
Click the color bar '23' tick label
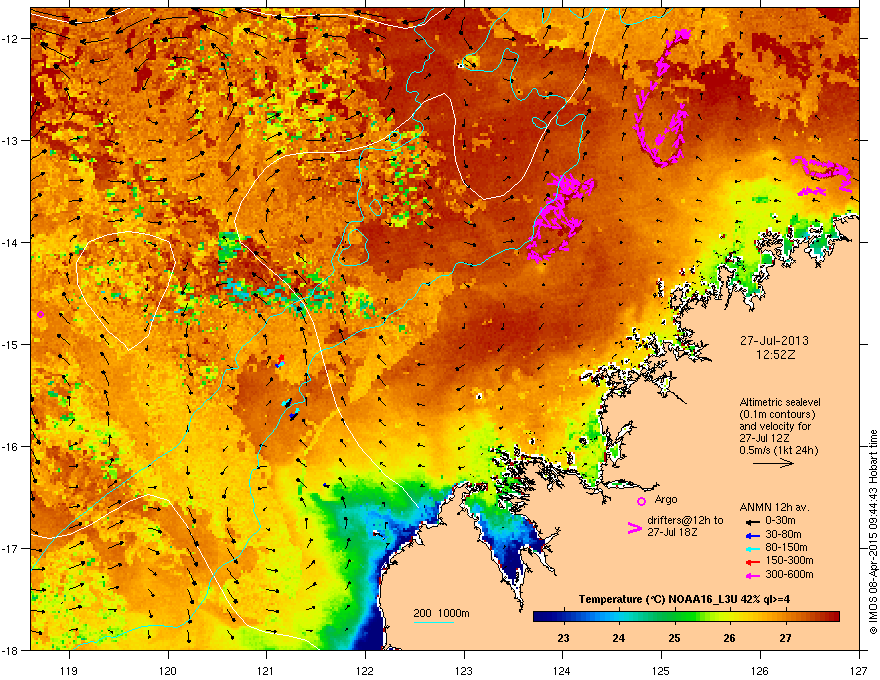coord(563,638)
